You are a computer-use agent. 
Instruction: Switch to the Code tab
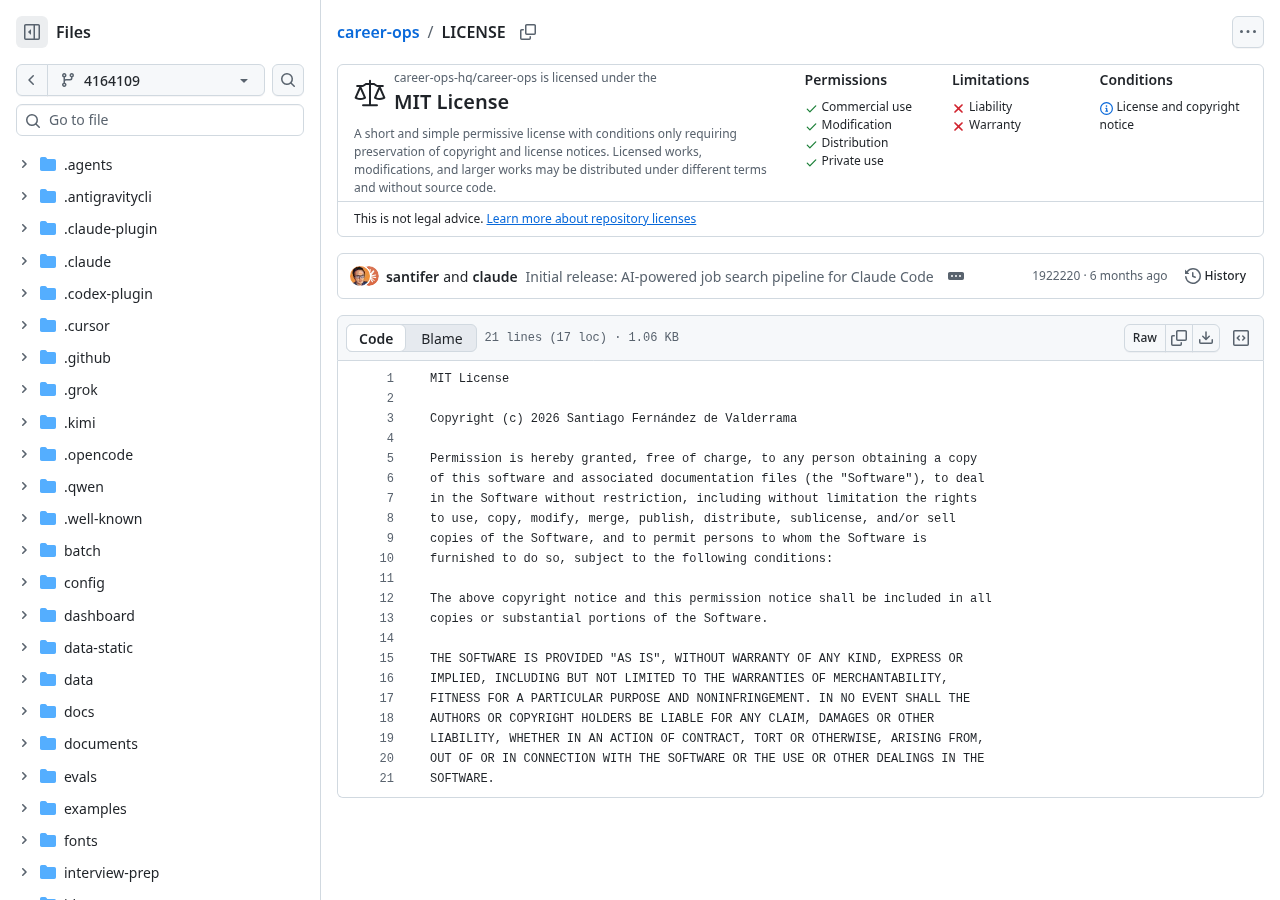click(376, 338)
